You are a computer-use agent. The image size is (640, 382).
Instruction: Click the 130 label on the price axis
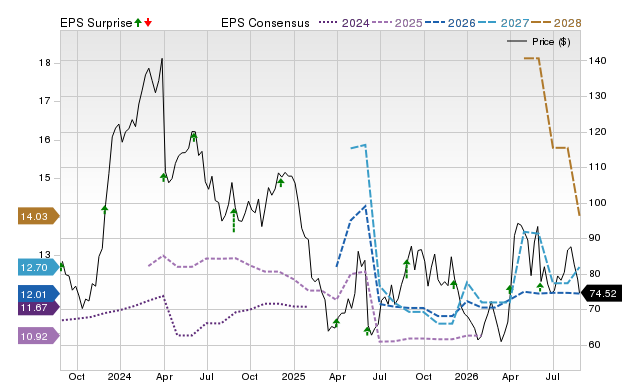597,96
